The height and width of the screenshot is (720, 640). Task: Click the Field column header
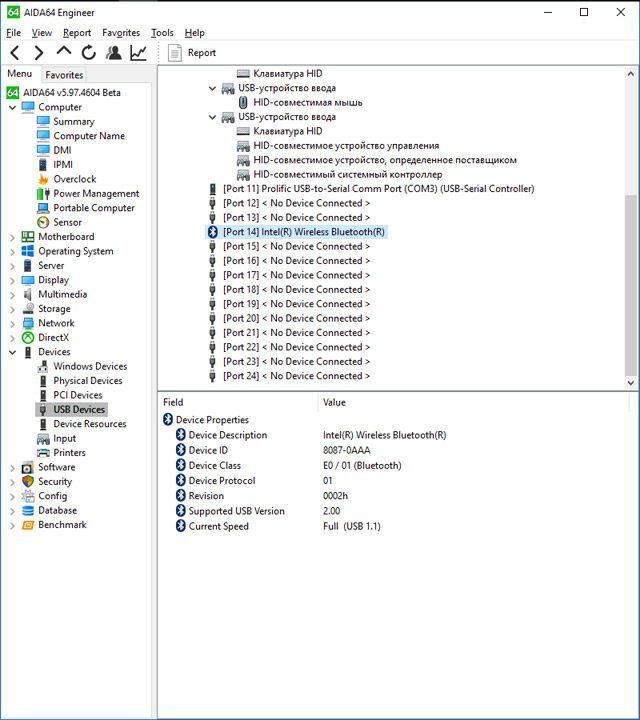pos(173,402)
